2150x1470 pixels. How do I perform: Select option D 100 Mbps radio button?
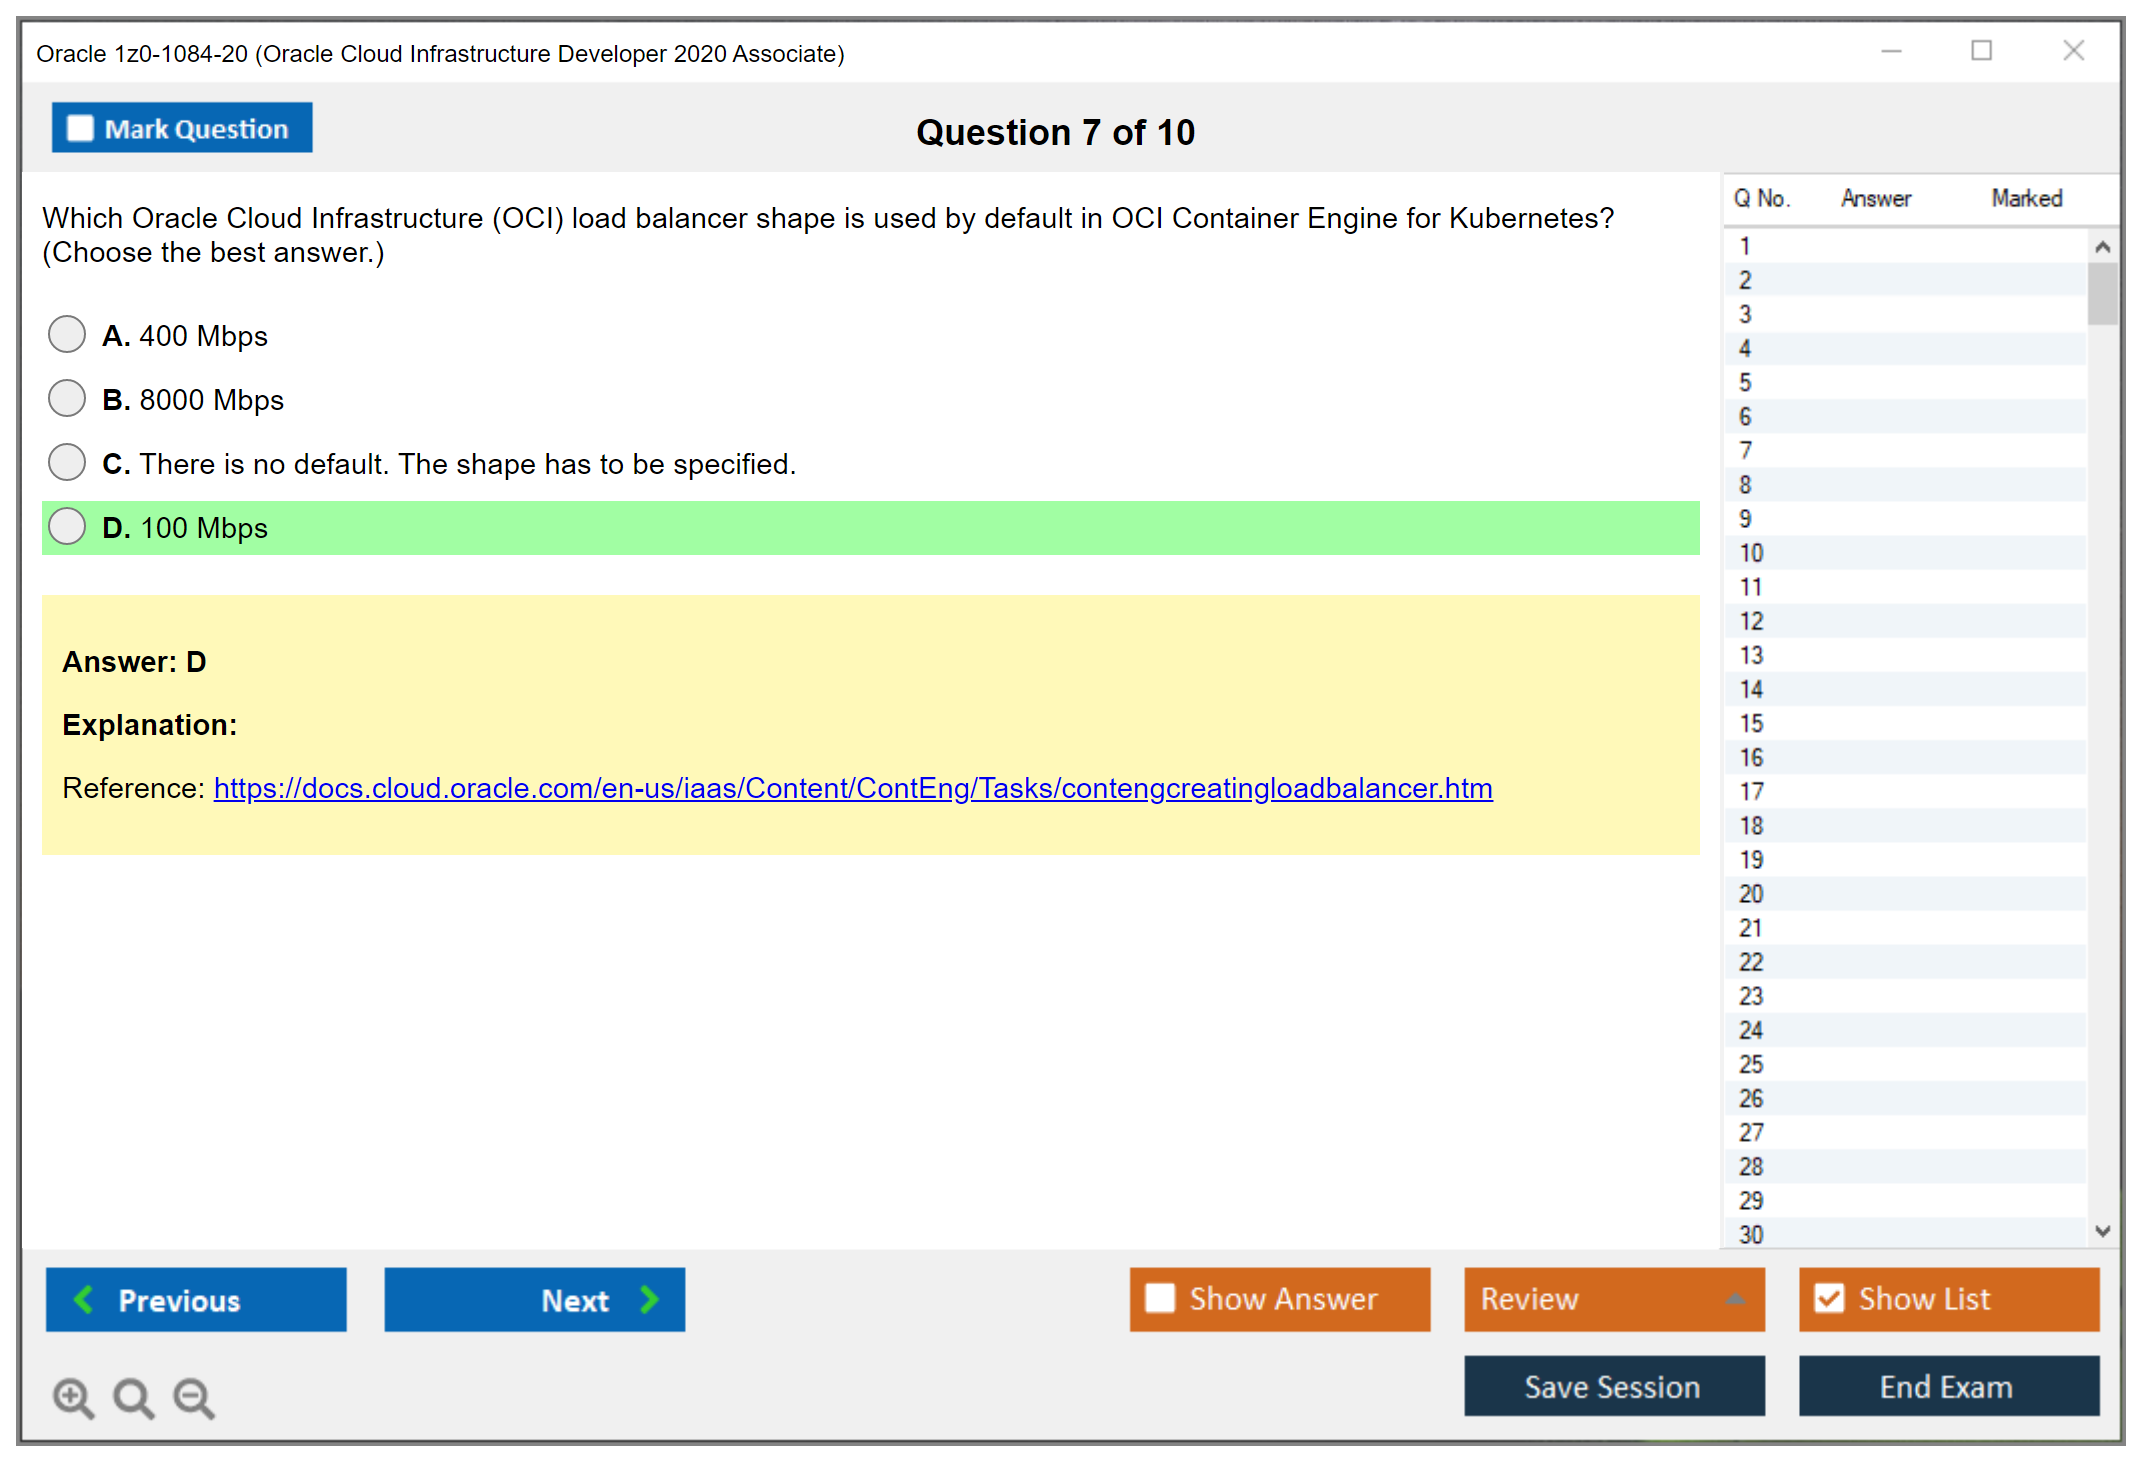coord(67,527)
